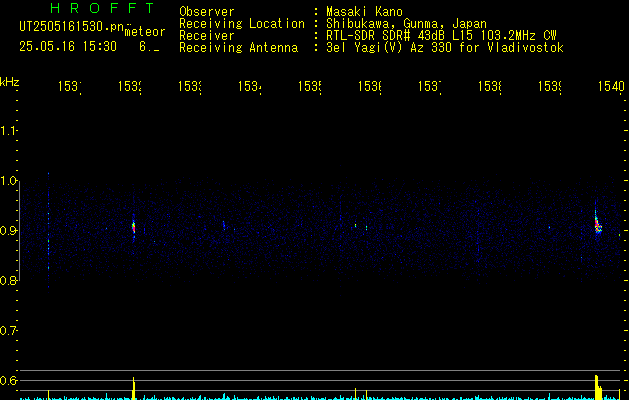Click the yellow intensity peak below the 1540 echo

click(x=598, y=387)
